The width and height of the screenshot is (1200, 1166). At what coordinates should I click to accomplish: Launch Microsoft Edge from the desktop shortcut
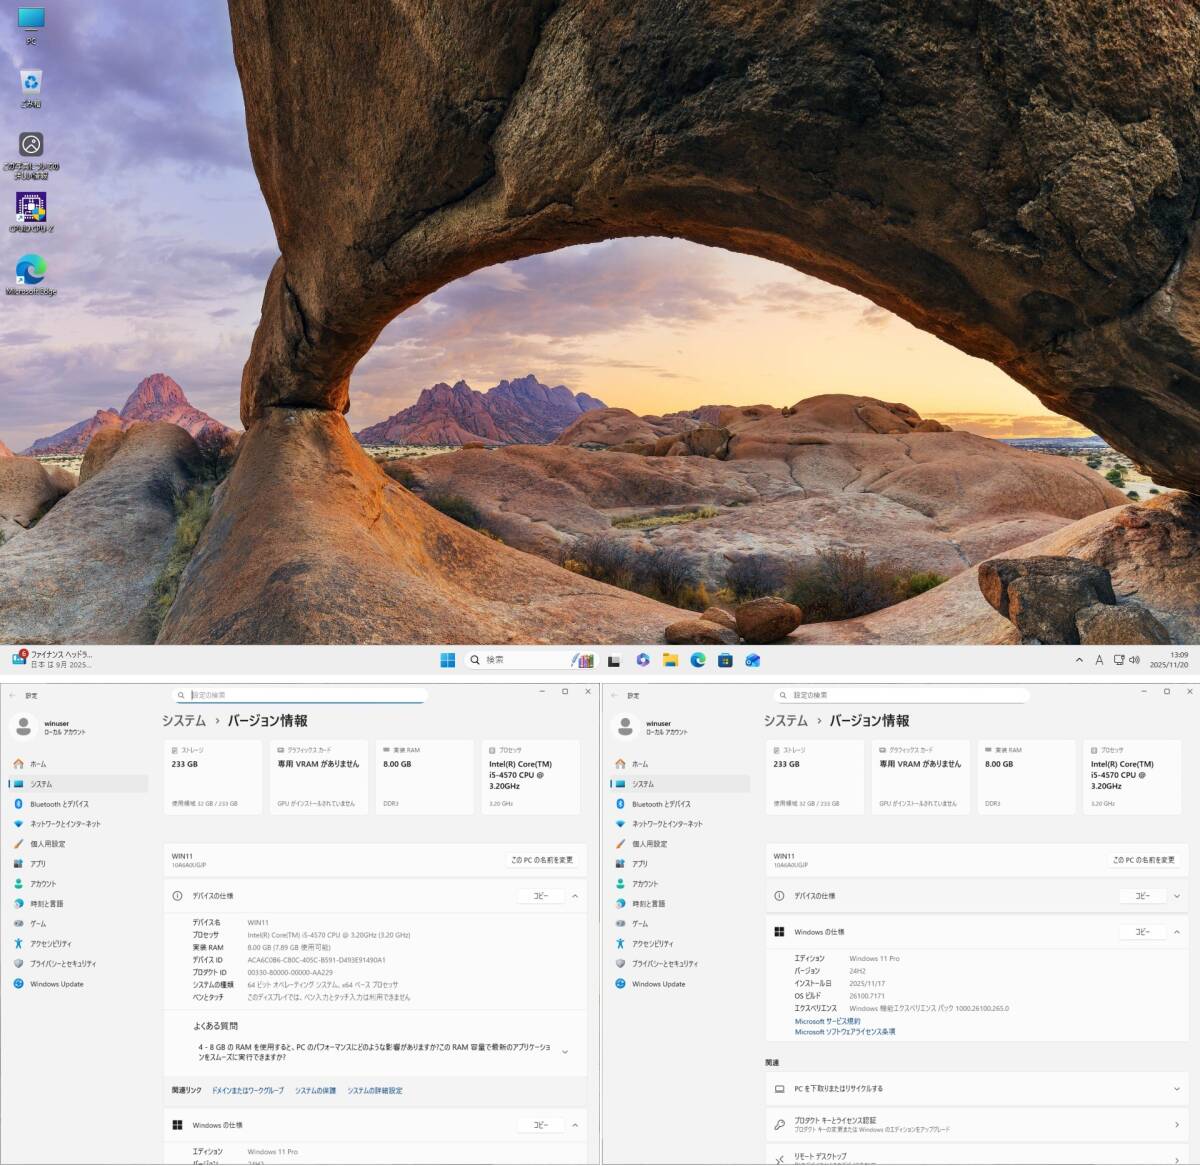(31, 273)
